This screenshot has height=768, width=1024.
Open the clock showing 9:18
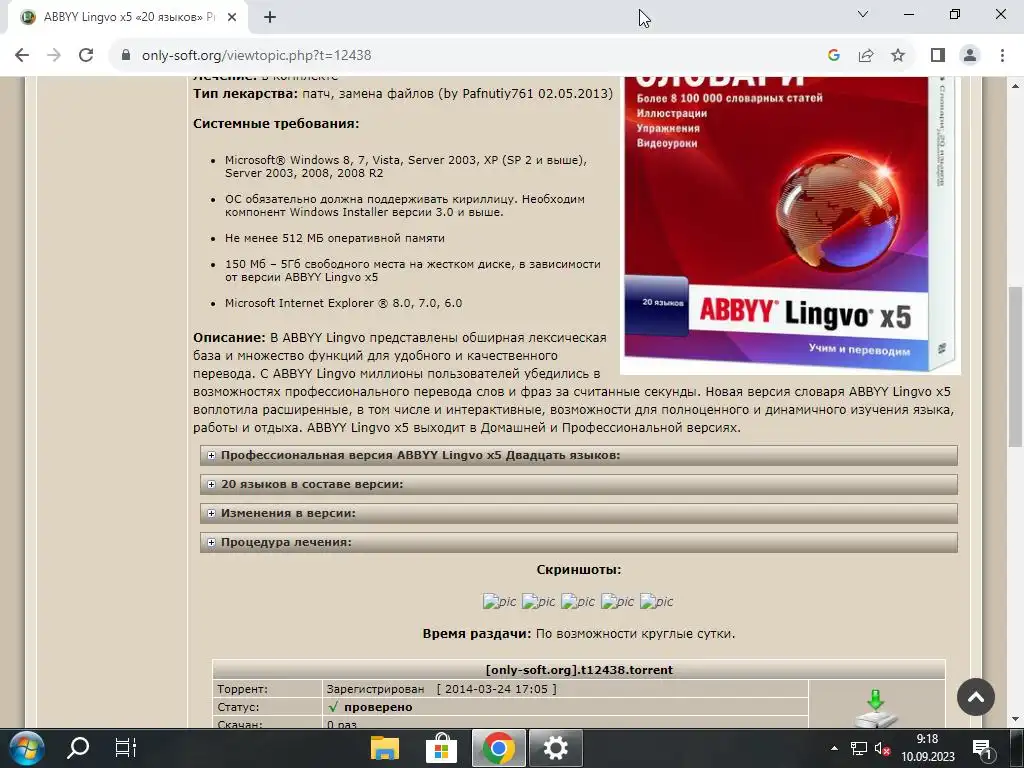tap(927, 748)
